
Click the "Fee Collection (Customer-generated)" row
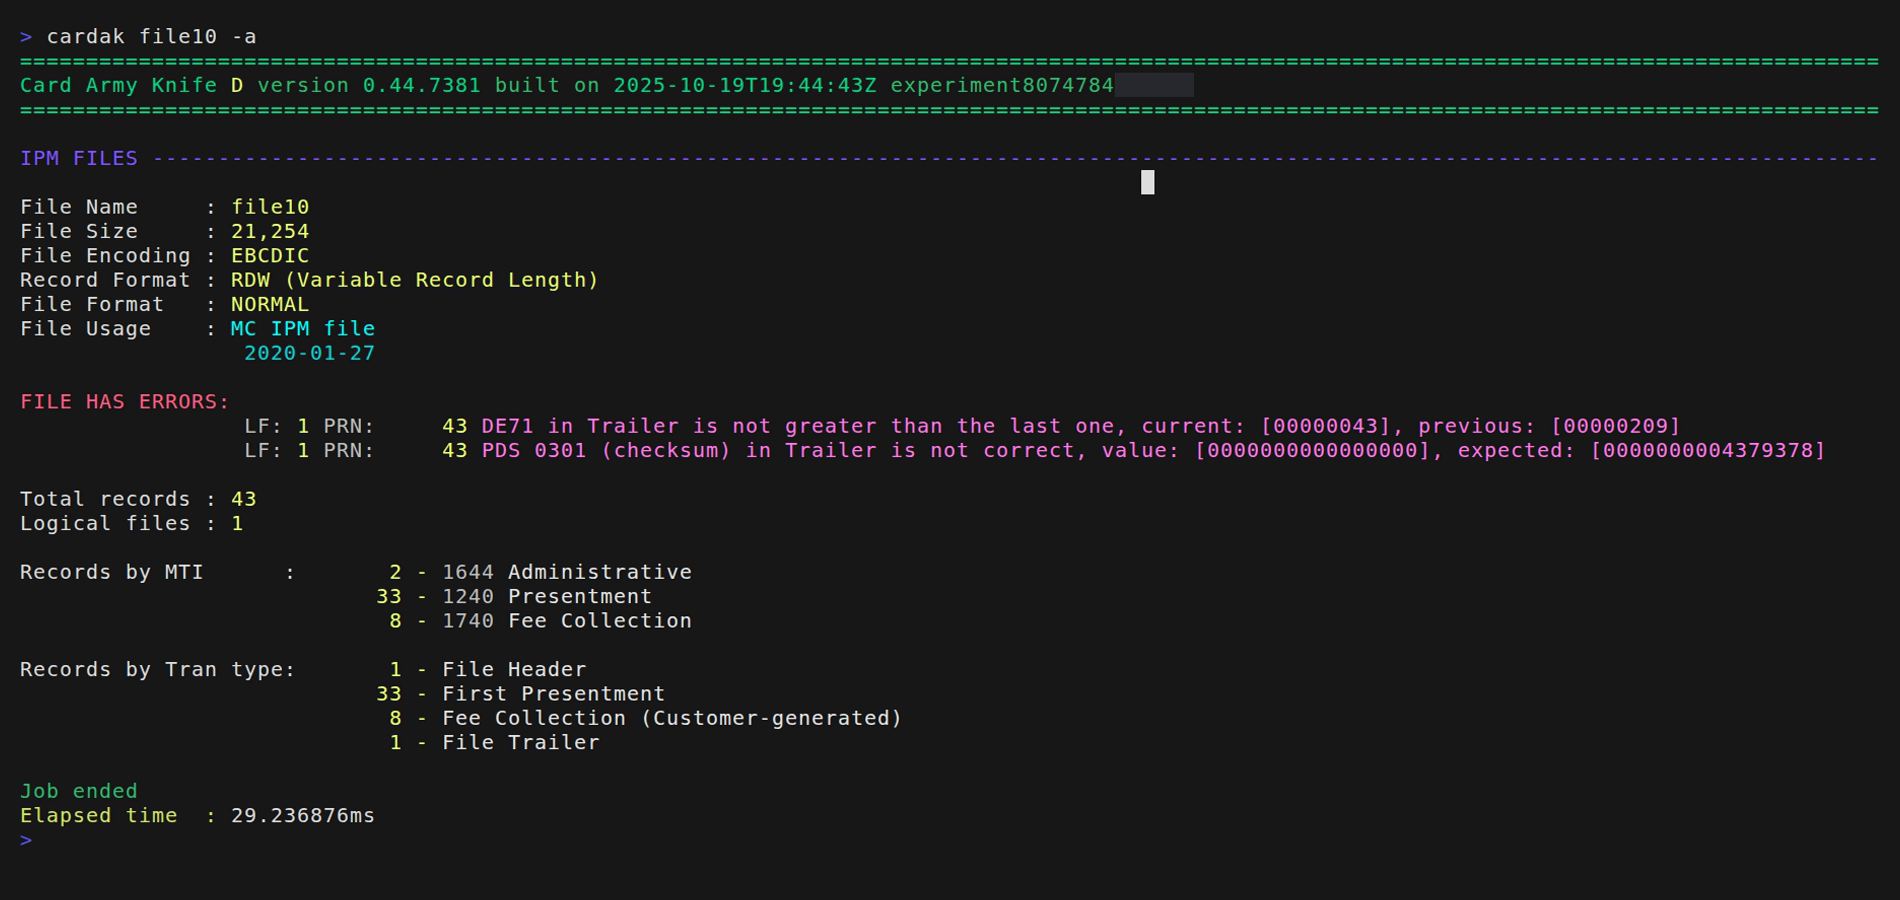click(x=671, y=718)
